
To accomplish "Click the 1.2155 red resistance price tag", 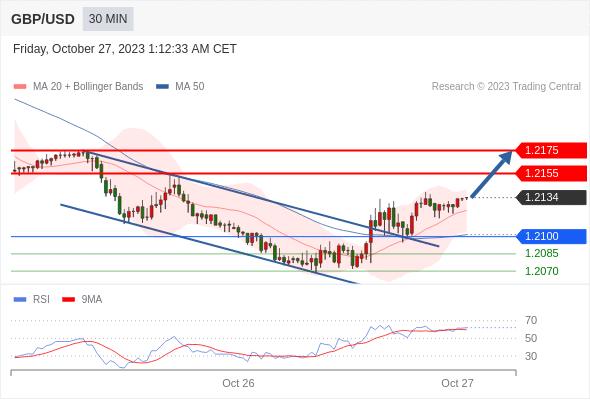I will [x=551, y=173].
